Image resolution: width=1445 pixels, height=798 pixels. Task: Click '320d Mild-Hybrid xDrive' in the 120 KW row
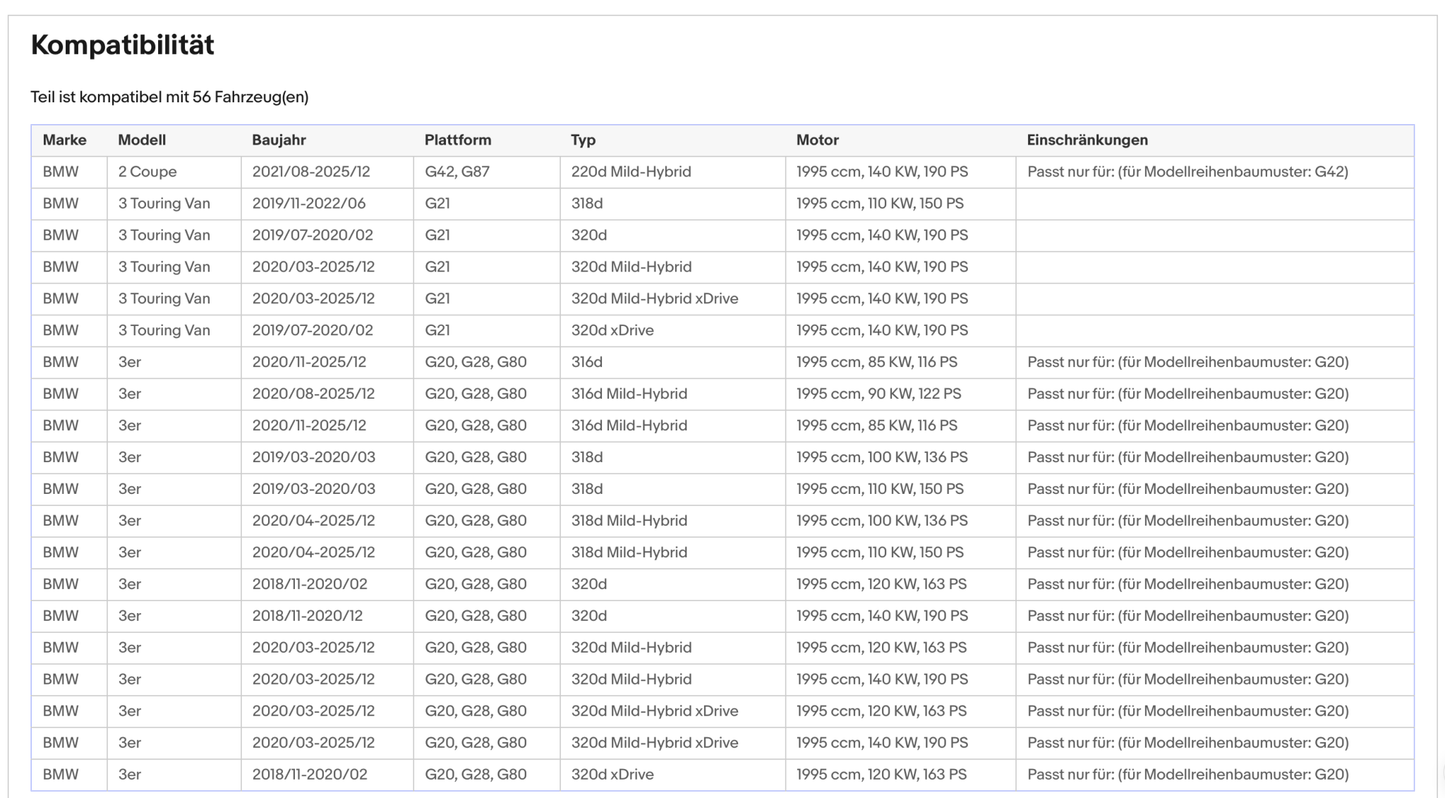click(x=655, y=711)
